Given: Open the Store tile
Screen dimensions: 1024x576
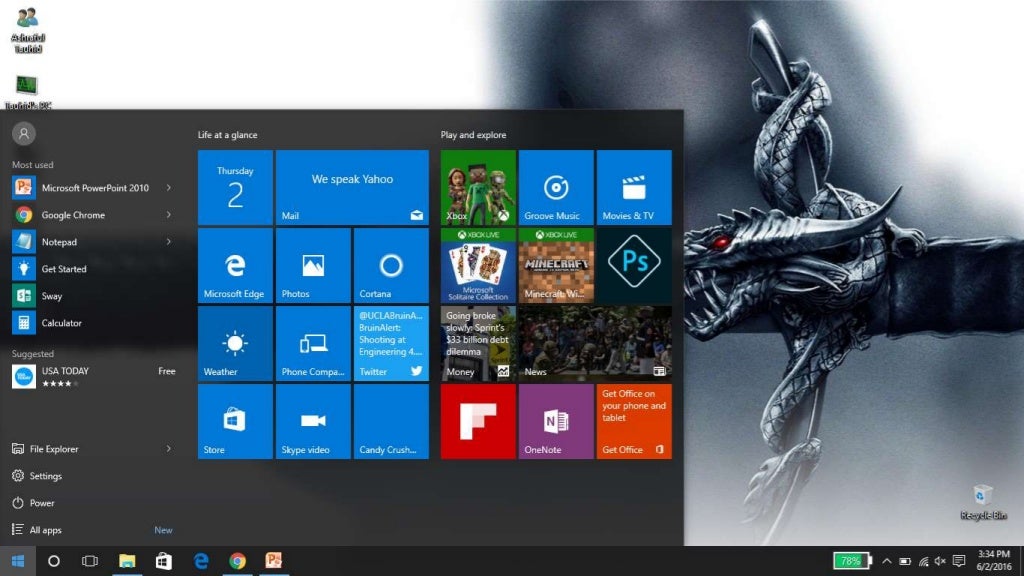Looking at the screenshot, I should pos(235,421).
